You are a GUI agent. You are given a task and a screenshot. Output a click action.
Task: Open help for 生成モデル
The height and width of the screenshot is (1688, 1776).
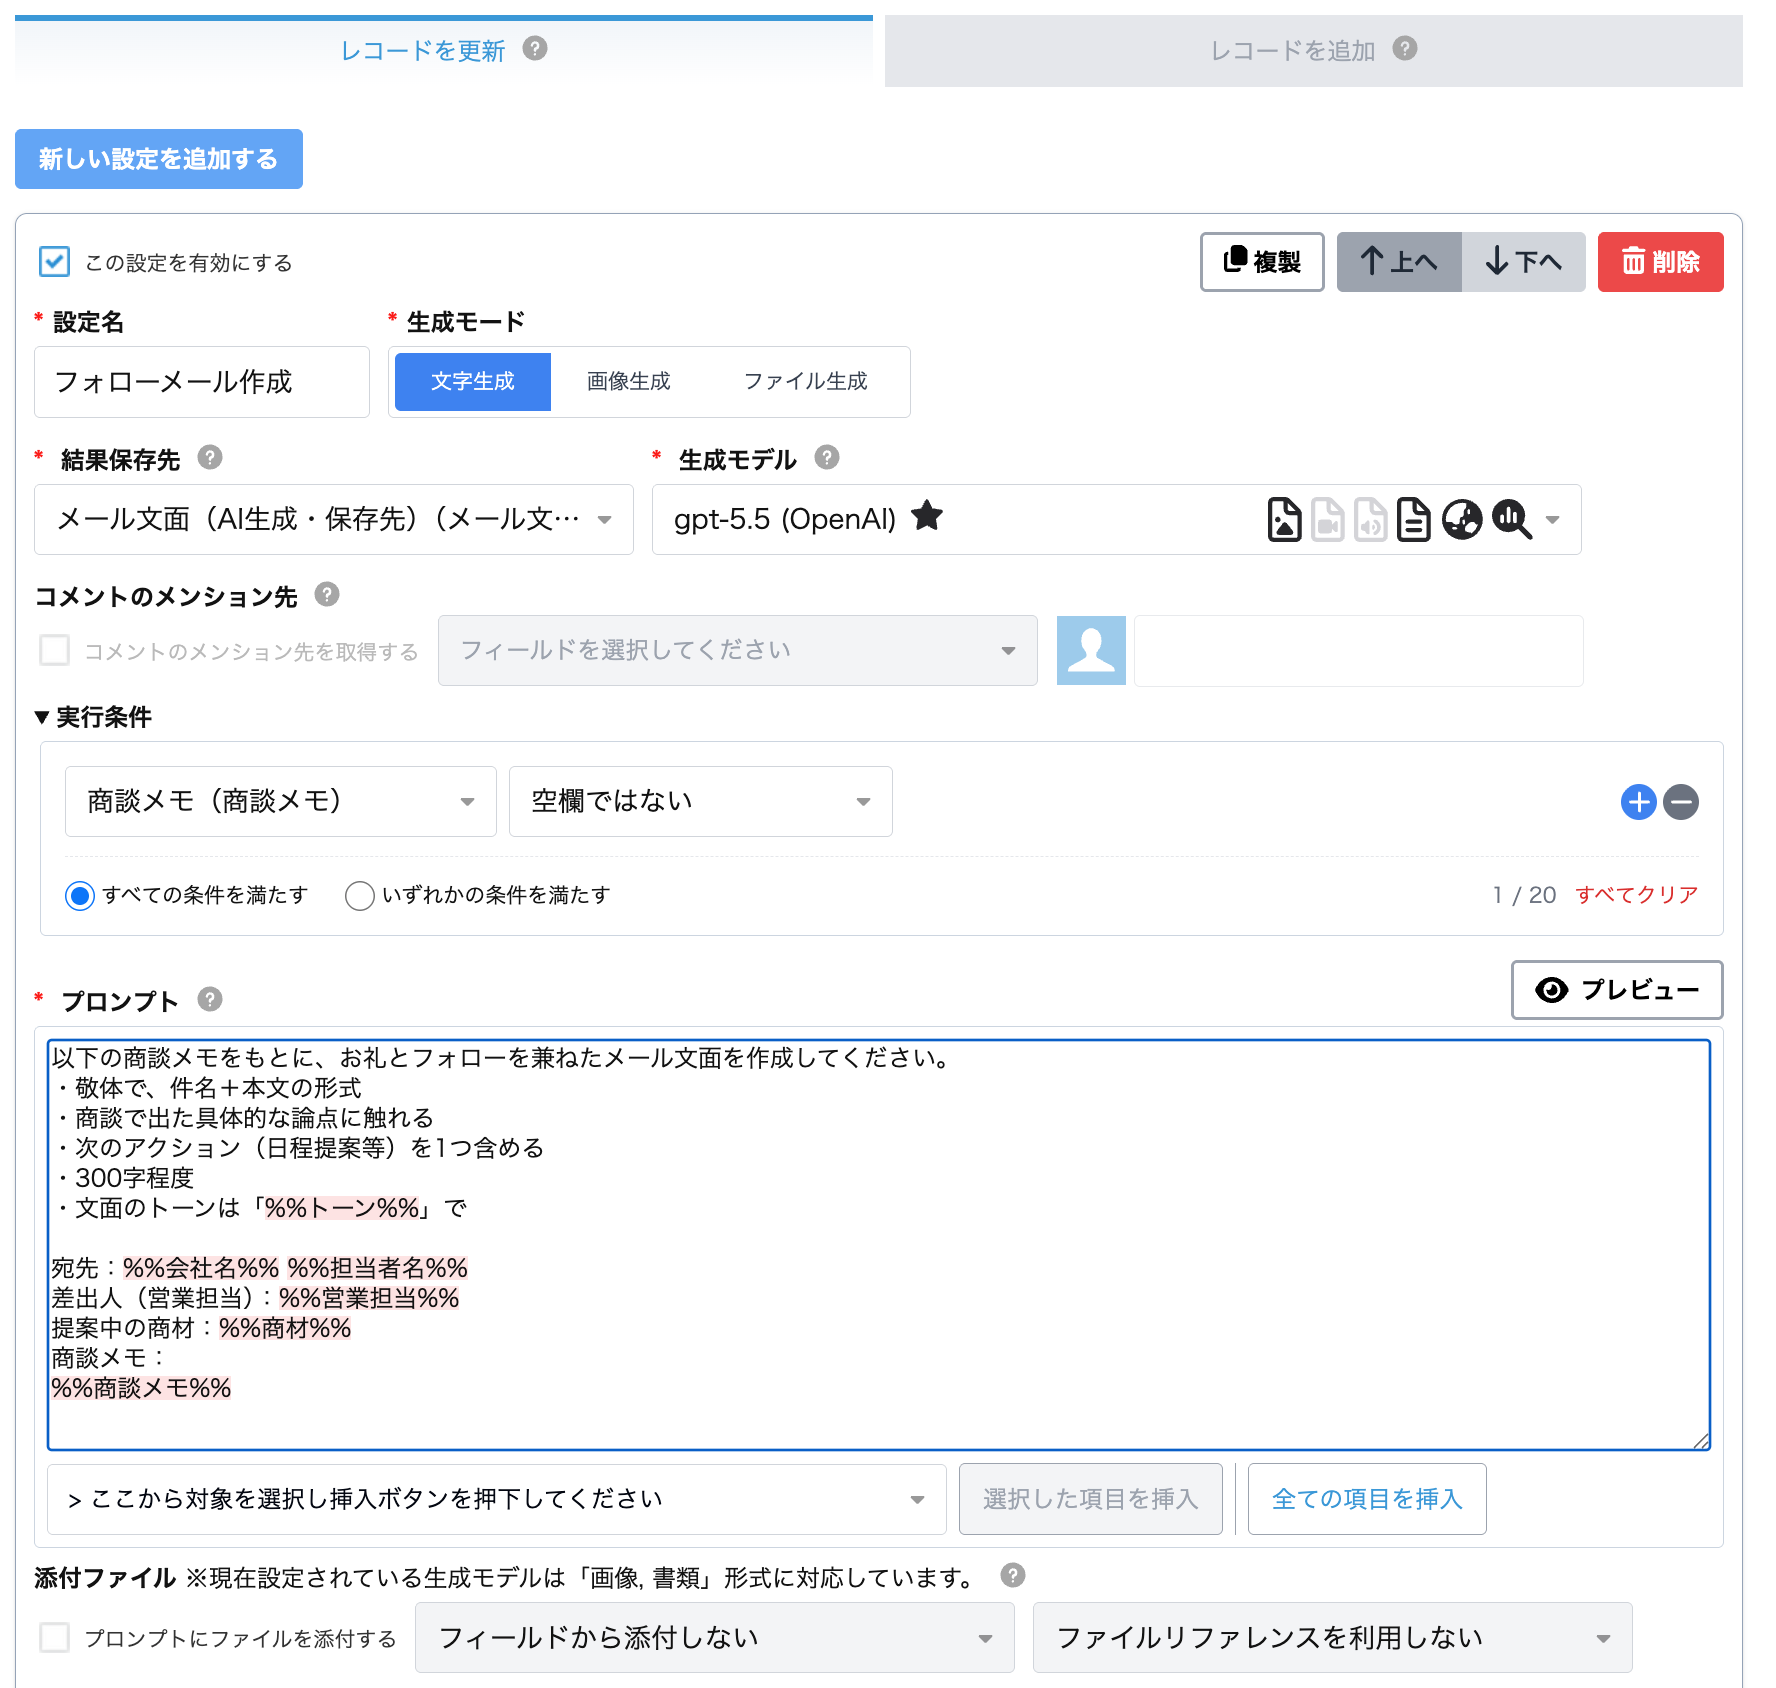(x=826, y=457)
